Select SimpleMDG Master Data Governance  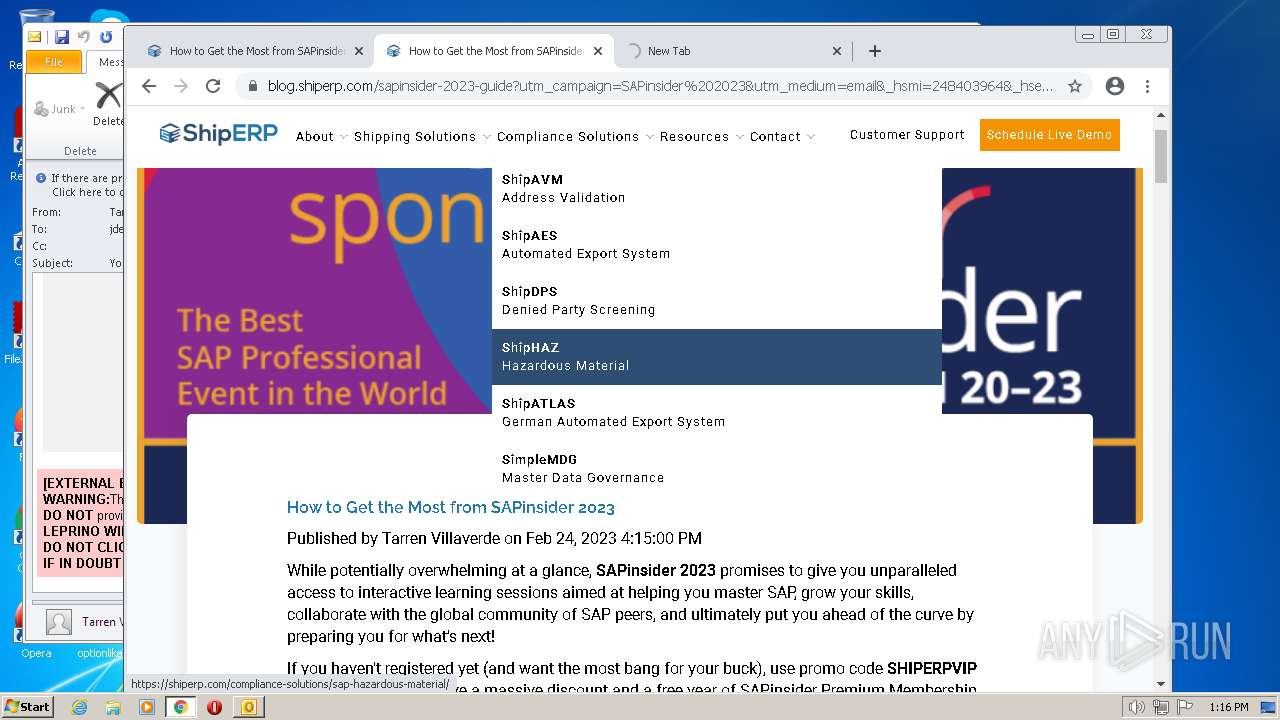pyautogui.click(x=717, y=469)
